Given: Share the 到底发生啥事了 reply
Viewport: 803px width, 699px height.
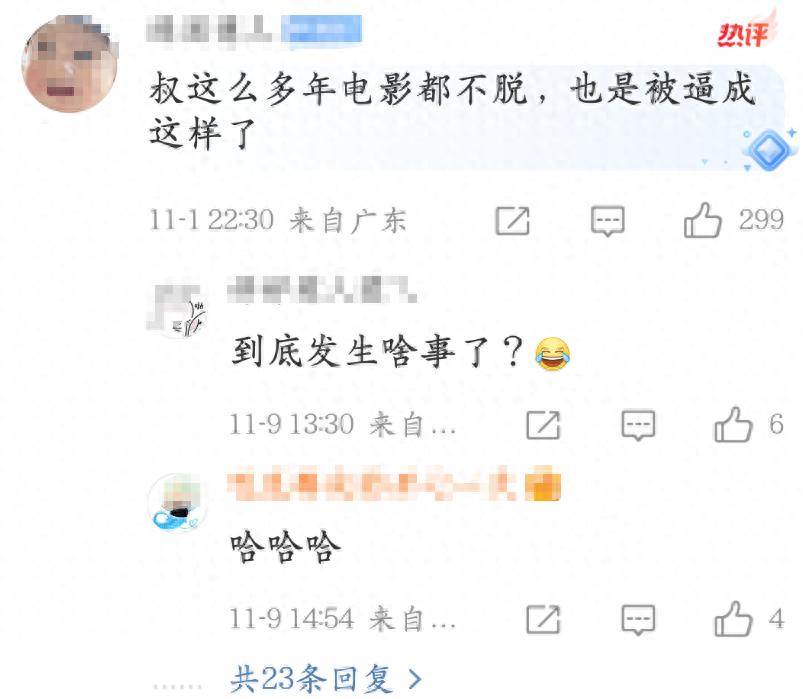Looking at the screenshot, I should pos(543,425).
